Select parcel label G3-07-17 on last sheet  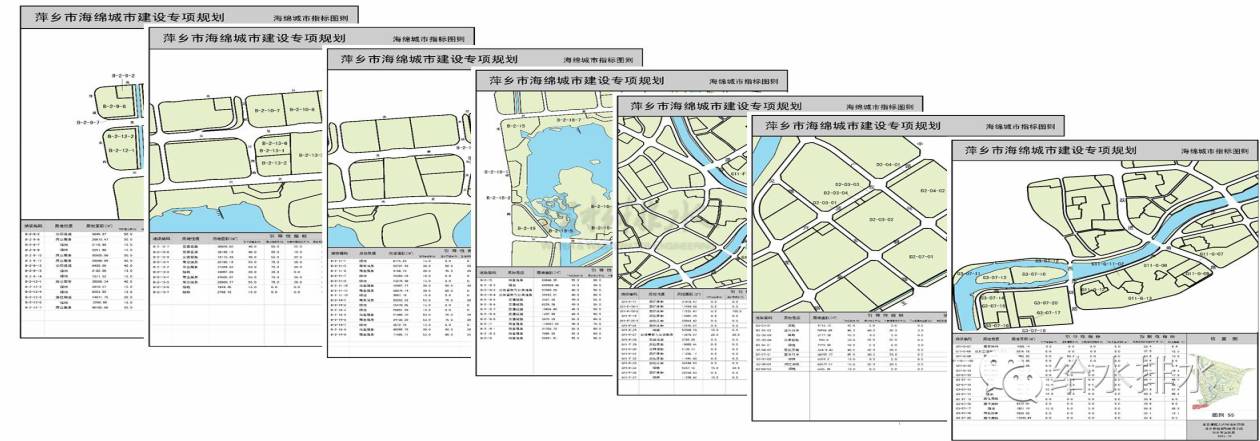click(1048, 313)
